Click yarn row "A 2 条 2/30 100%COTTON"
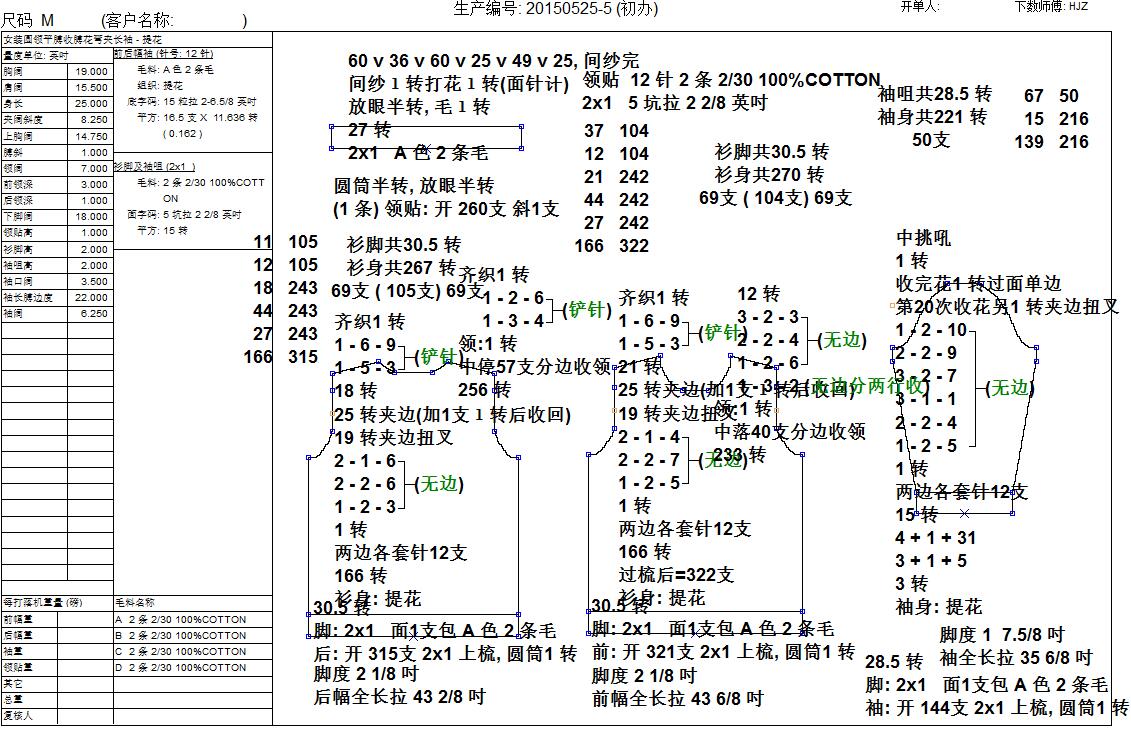Screen dimensions: 1131x729 [180, 619]
